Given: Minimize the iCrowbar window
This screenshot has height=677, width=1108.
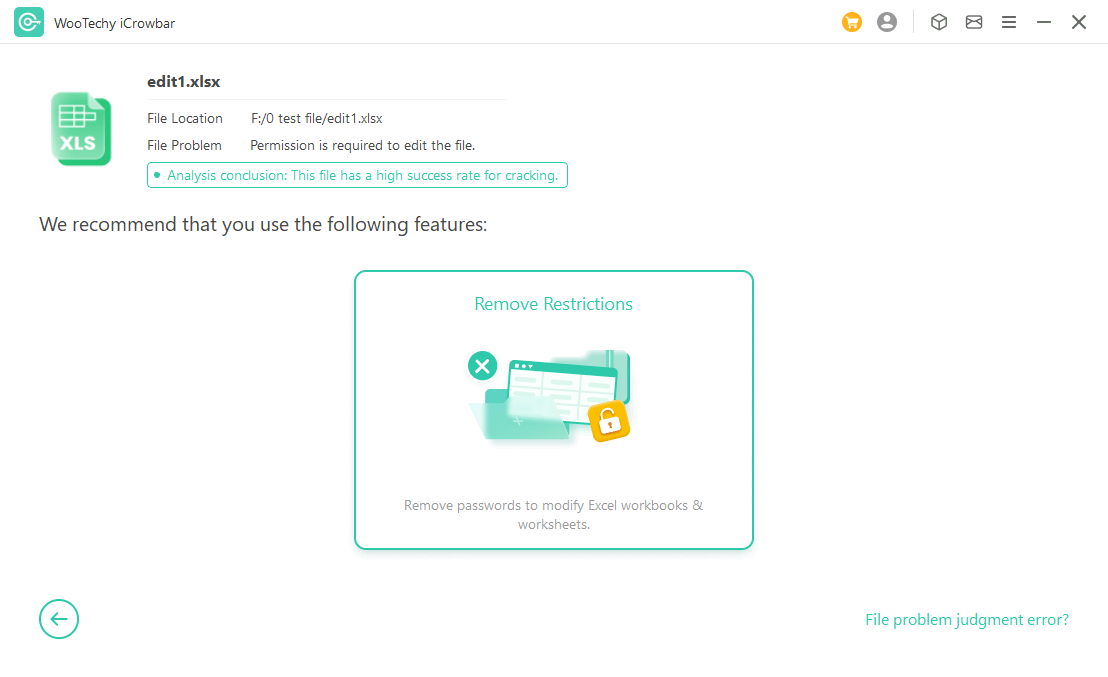Looking at the screenshot, I should pos(1044,22).
